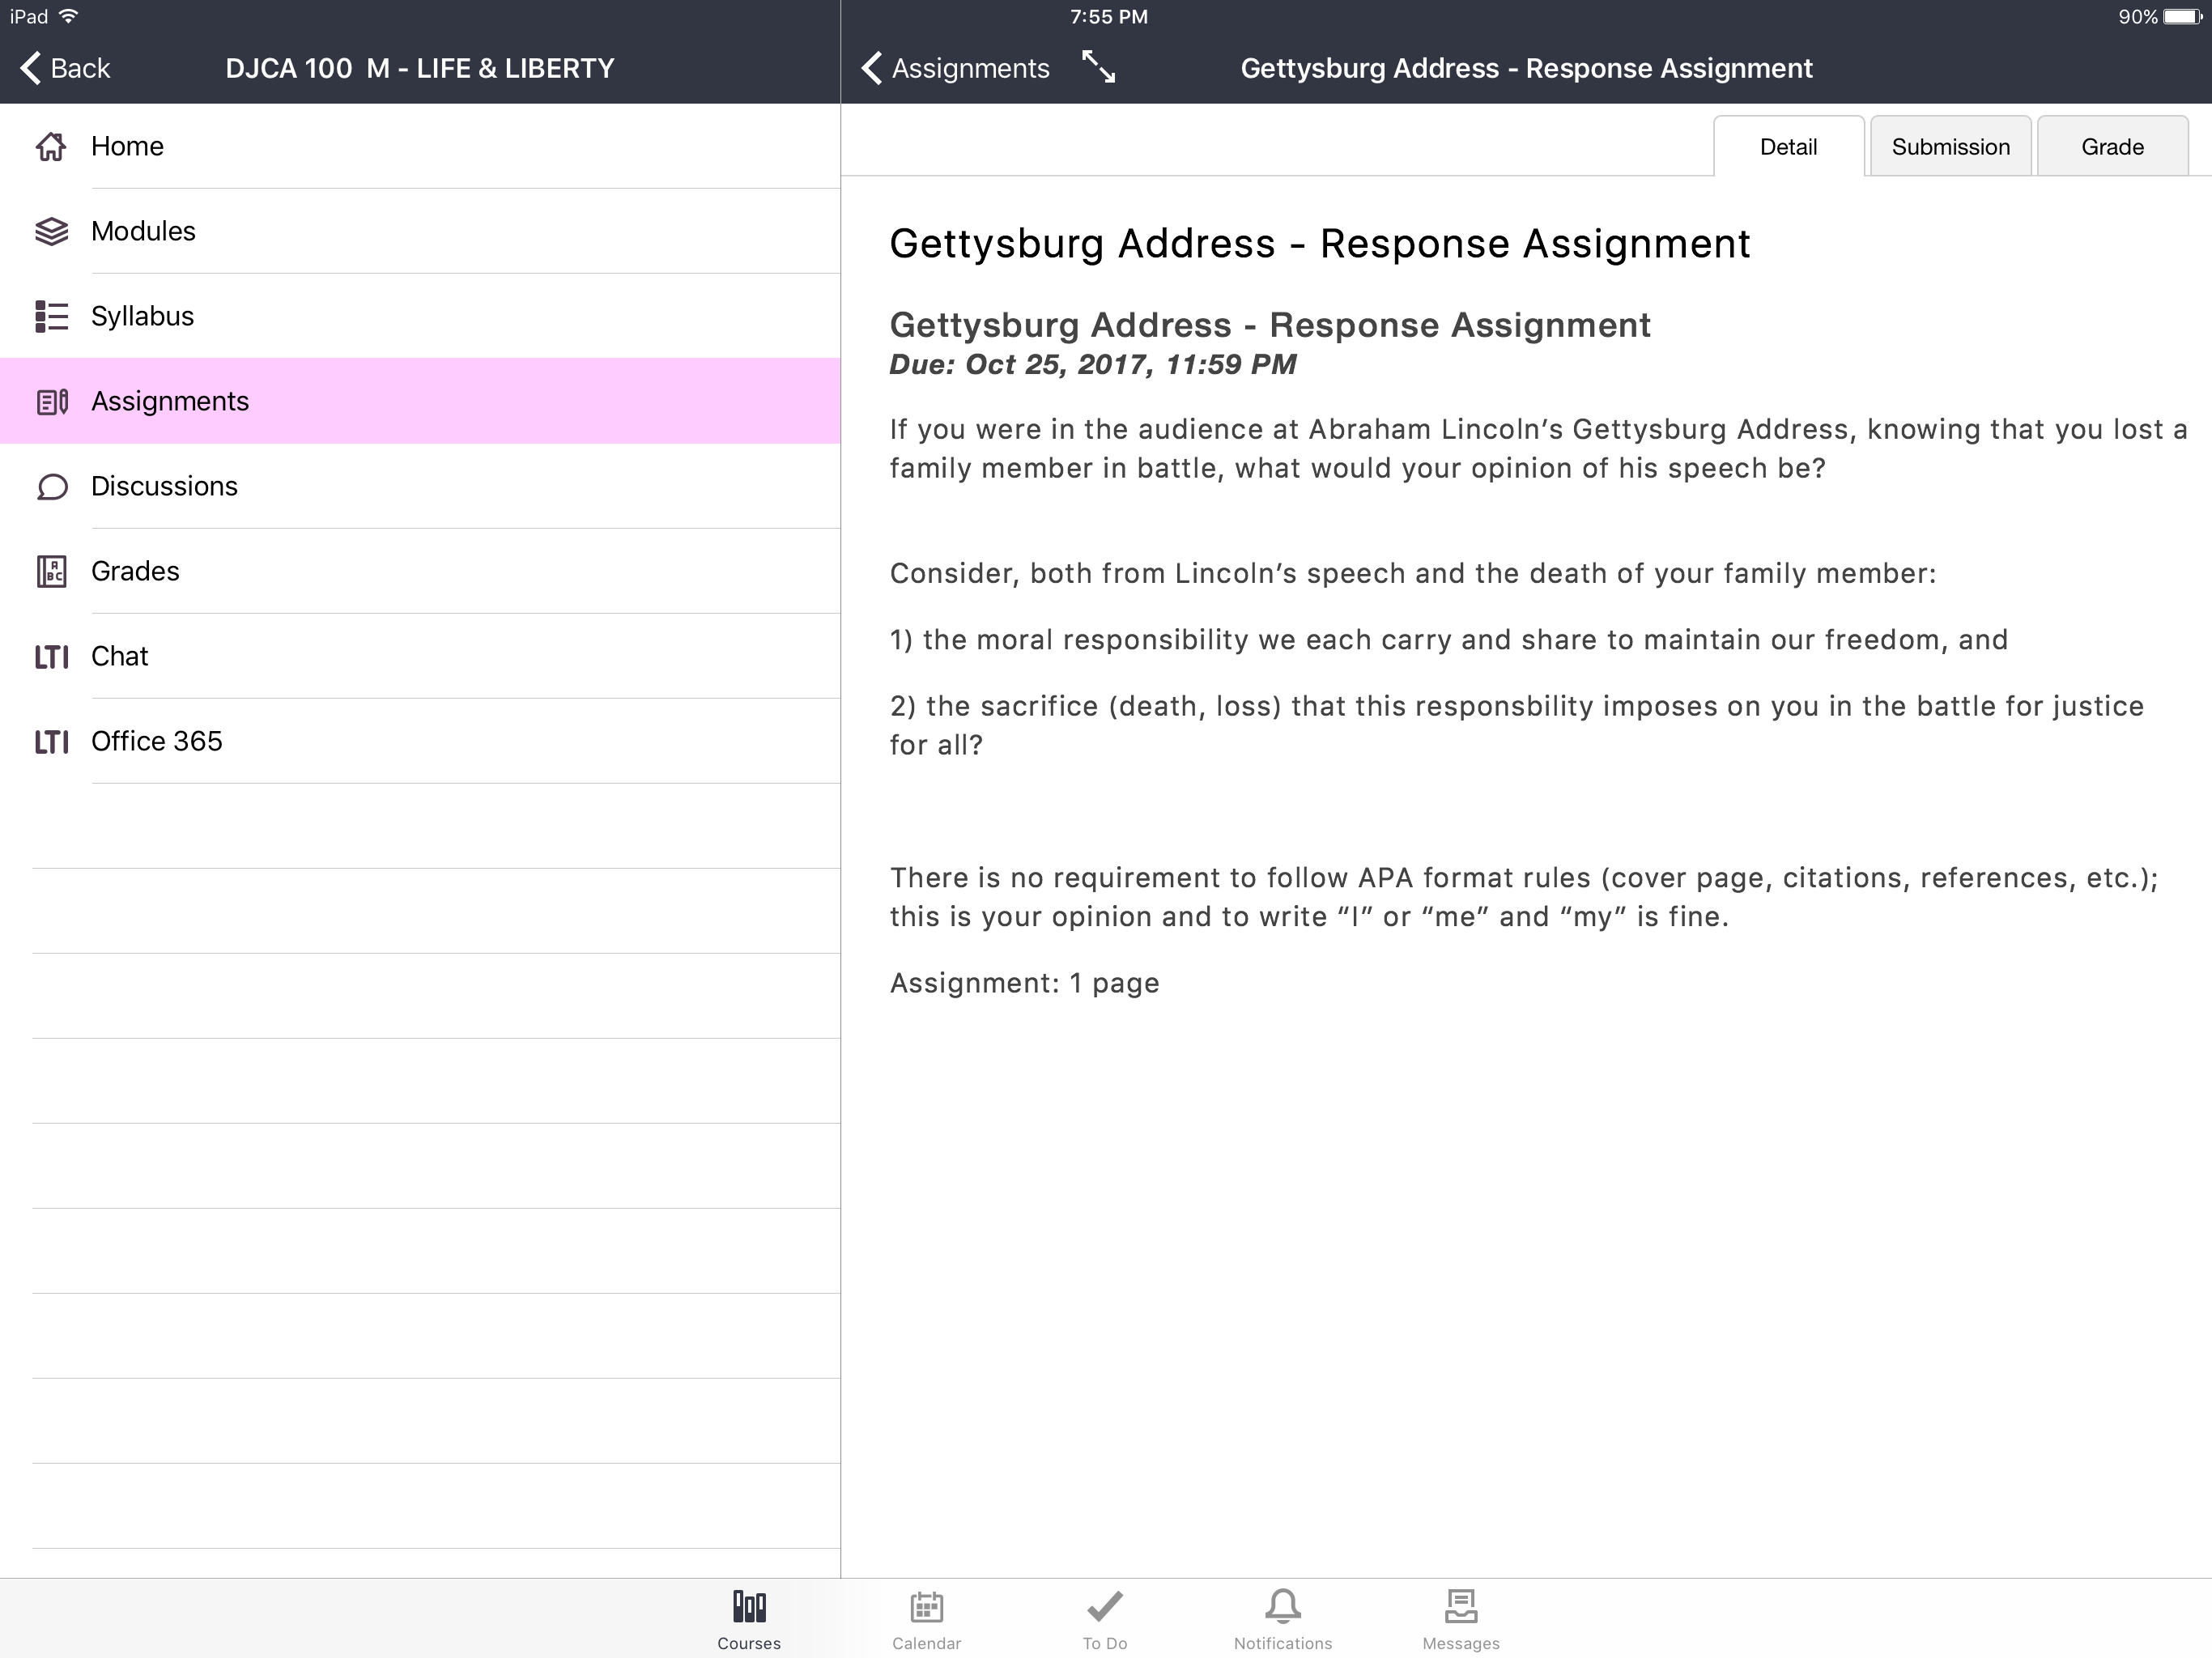Open Messages in the bottom bar
Viewport: 2212px width, 1658px height.
(x=1460, y=1620)
